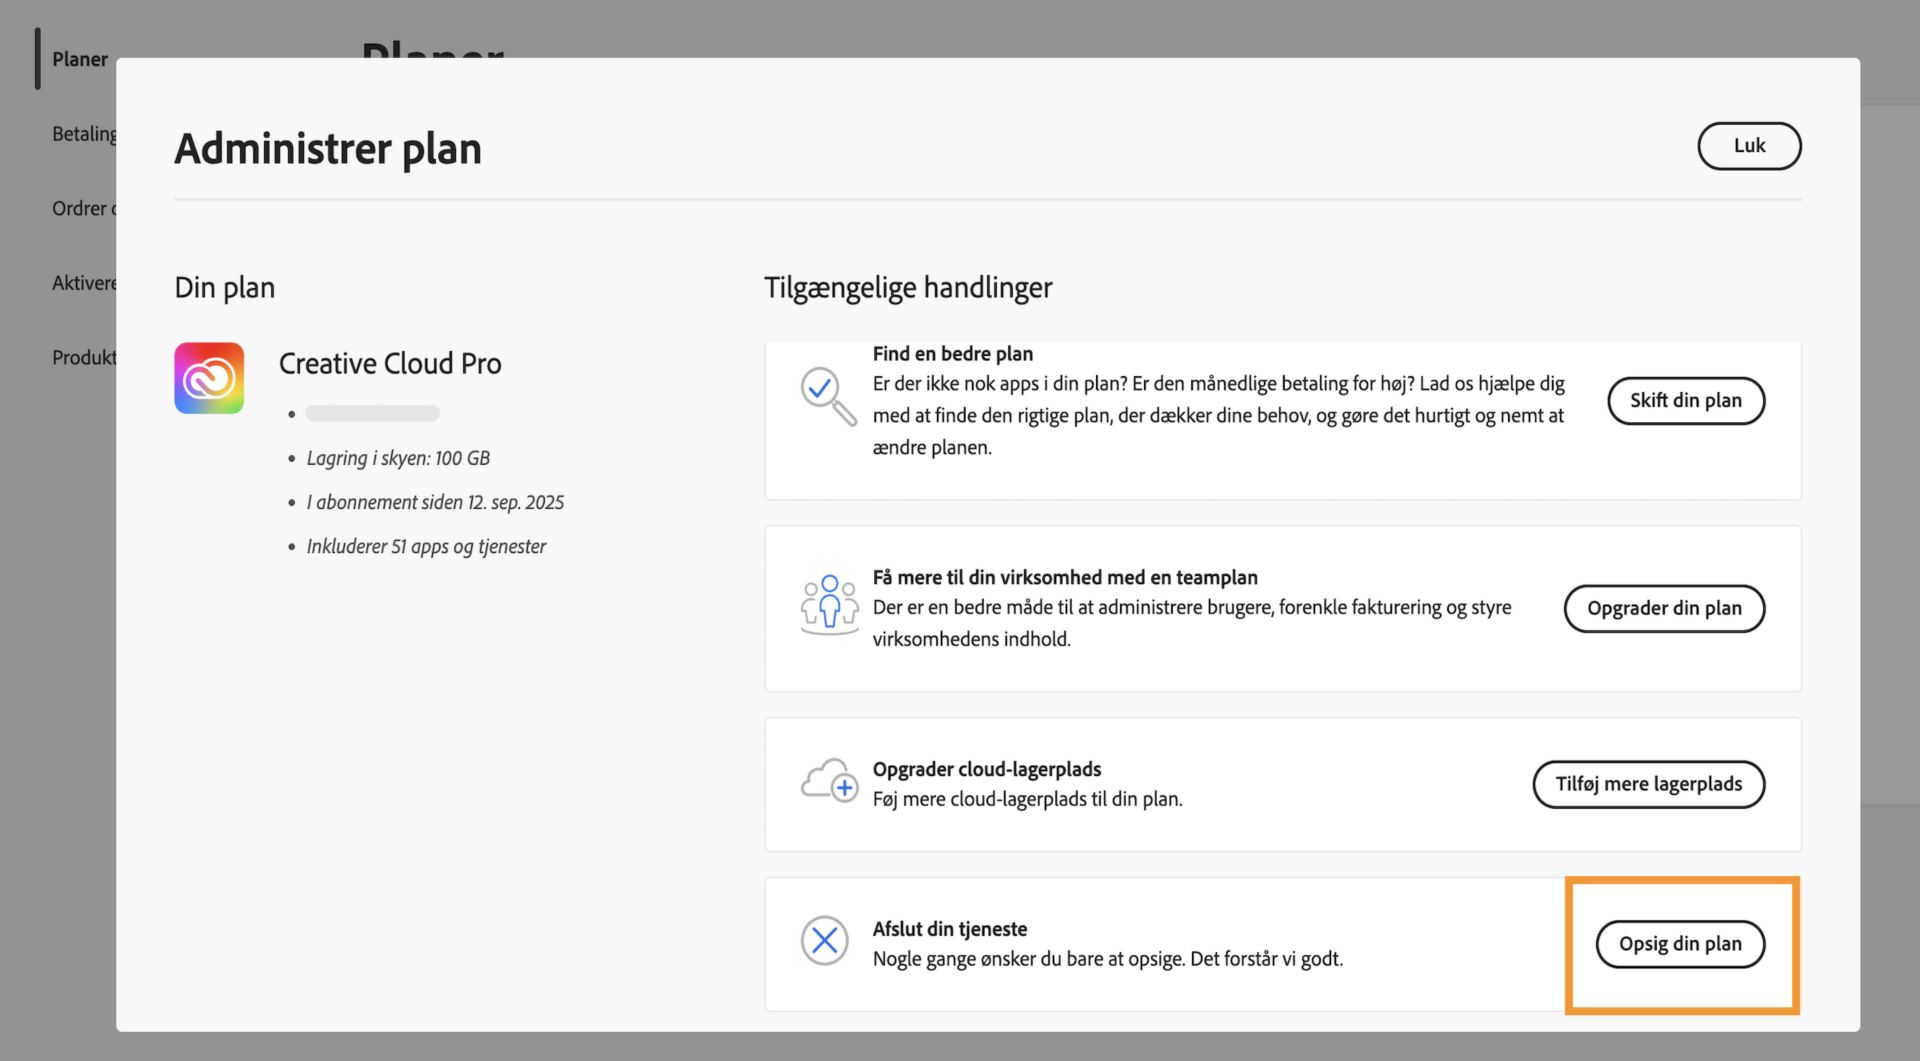This screenshot has width=1920, height=1061.
Task: Select the Aktivere sidebar item
Action: 85,283
